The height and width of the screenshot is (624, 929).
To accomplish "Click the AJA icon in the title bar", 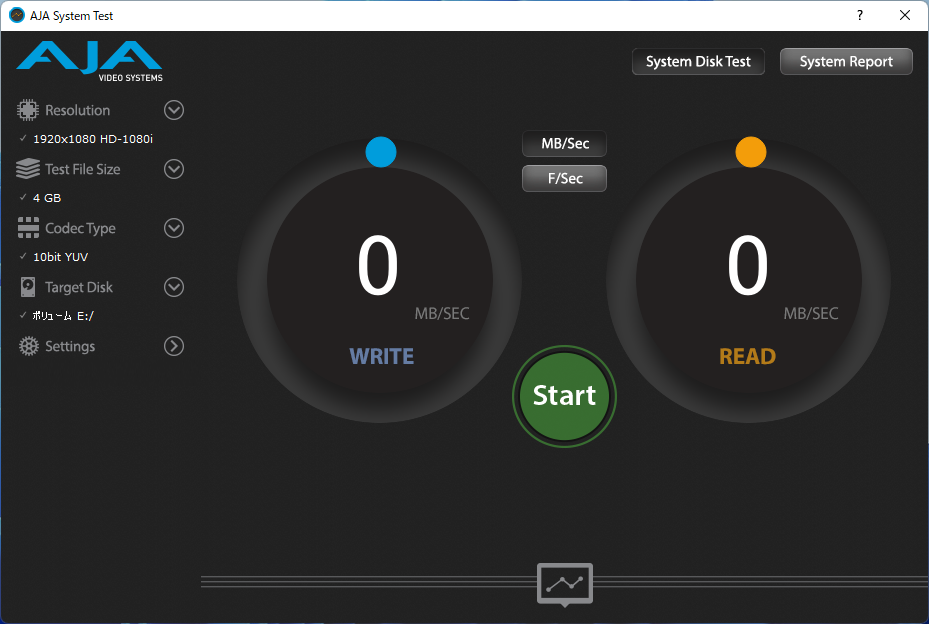I will click(x=15, y=15).
